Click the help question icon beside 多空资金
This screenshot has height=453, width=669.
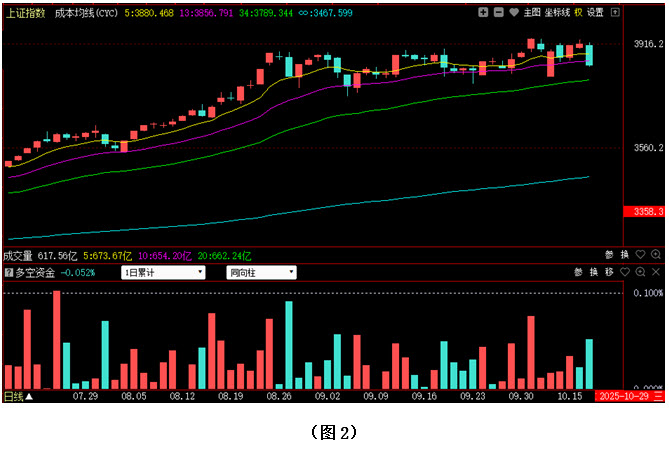pos(9,272)
